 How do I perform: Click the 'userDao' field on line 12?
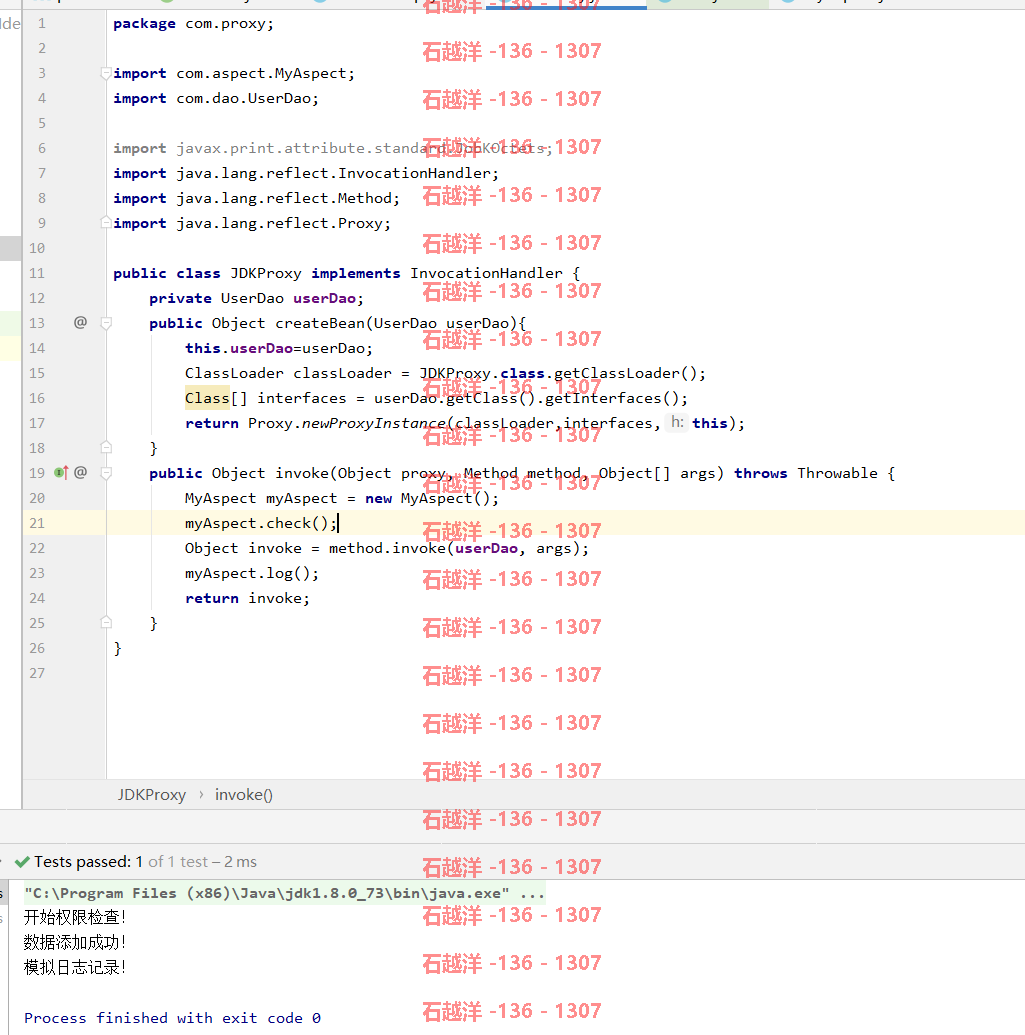click(324, 298)
